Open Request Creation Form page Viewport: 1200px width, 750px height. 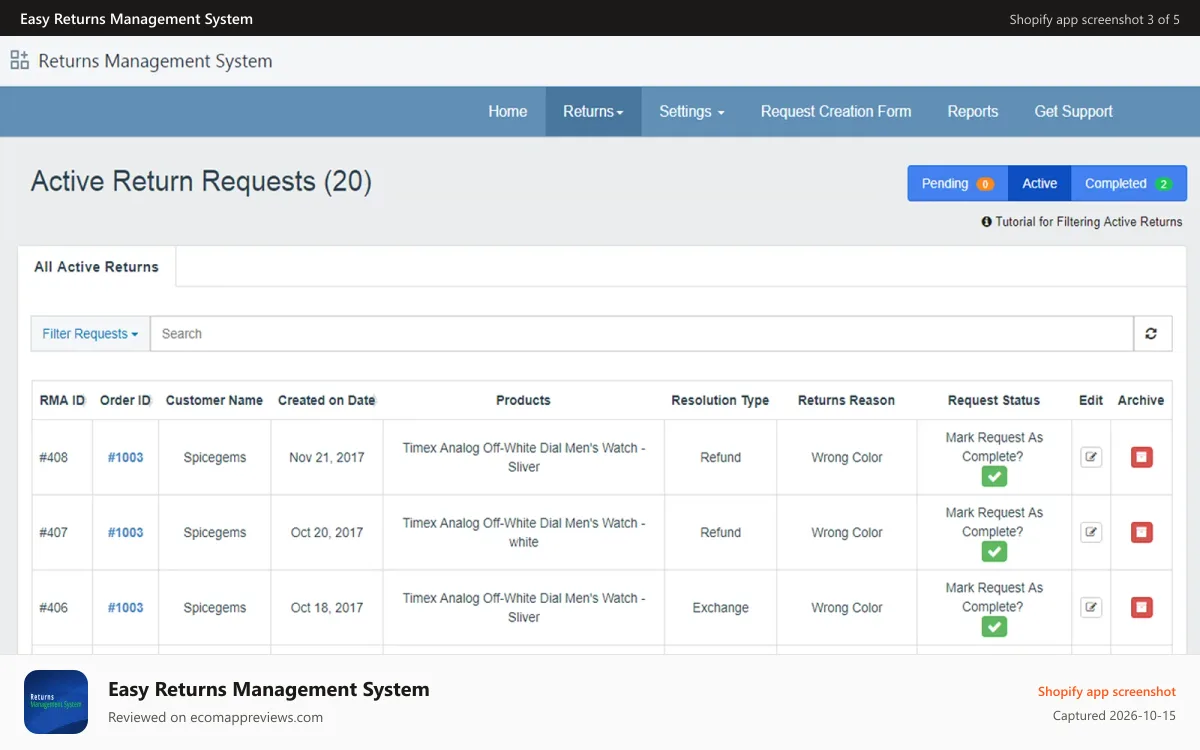pyautogui.click(x=836, y=111)
